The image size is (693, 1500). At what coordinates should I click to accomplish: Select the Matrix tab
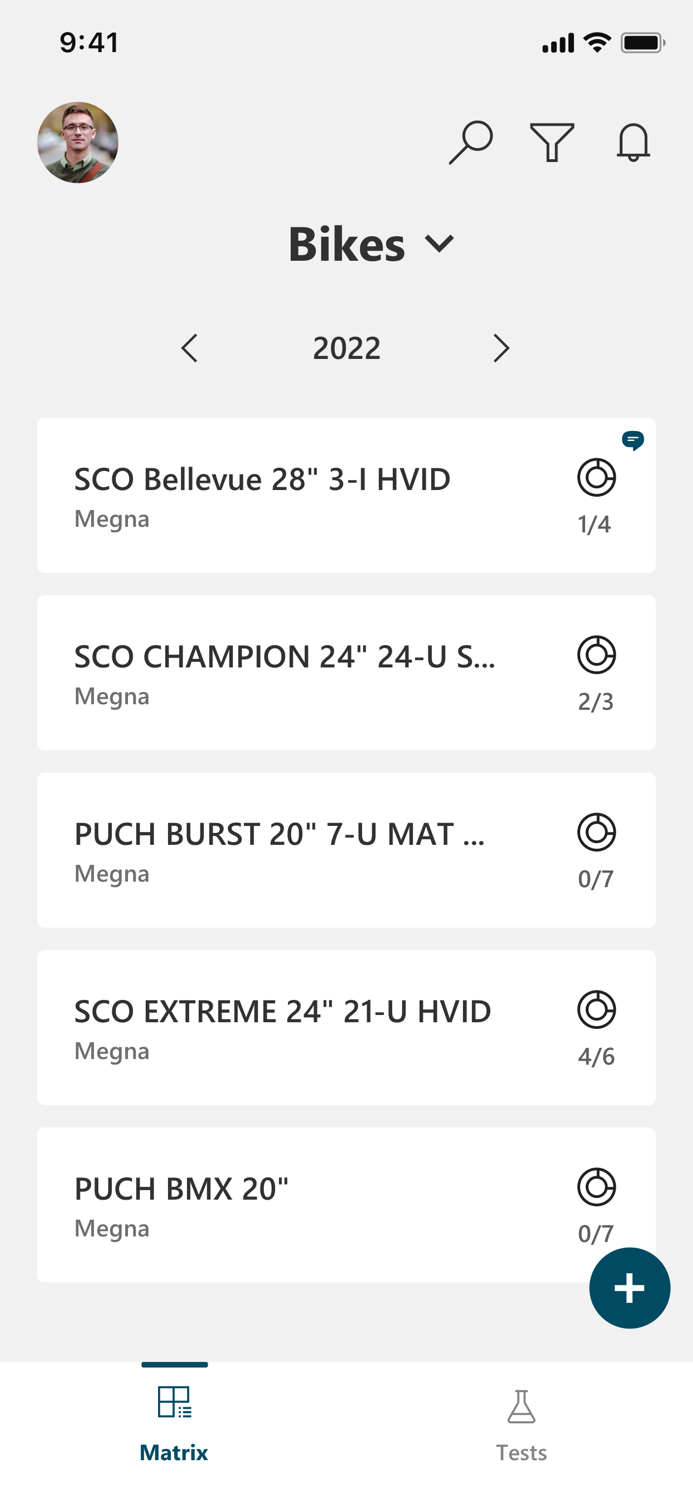(x=174, y=1425)
